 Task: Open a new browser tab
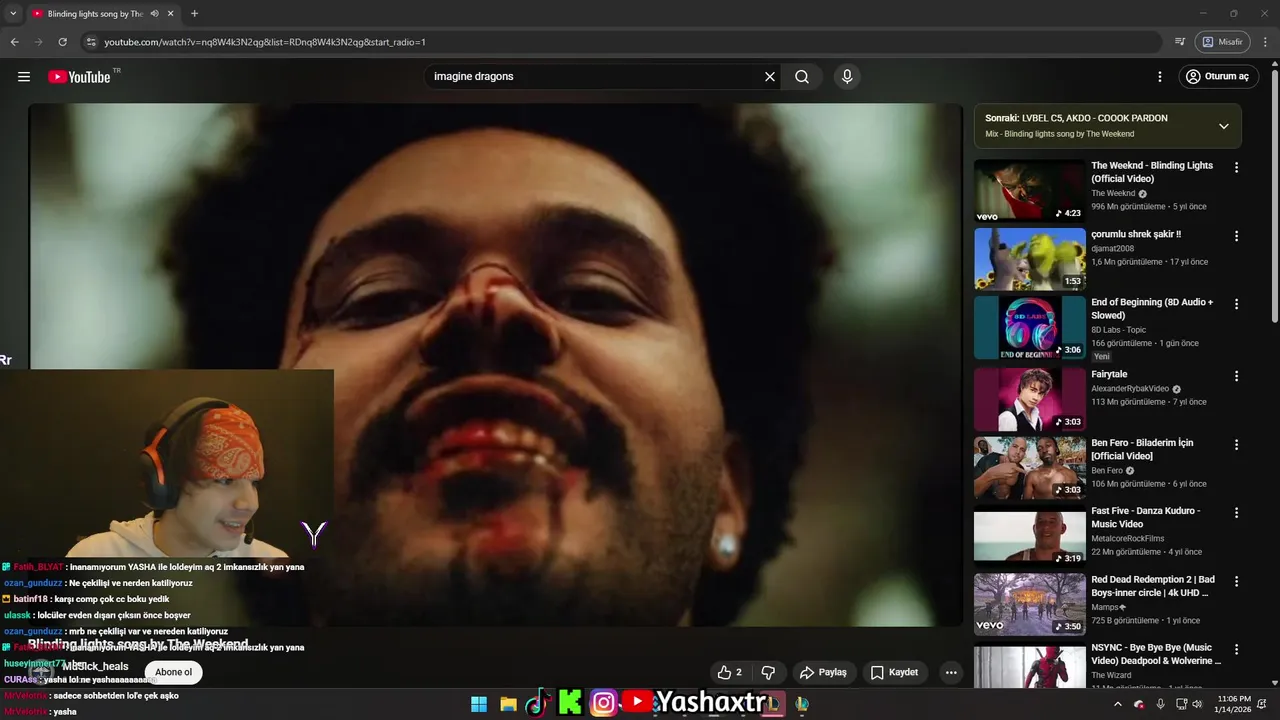(194, 14)
